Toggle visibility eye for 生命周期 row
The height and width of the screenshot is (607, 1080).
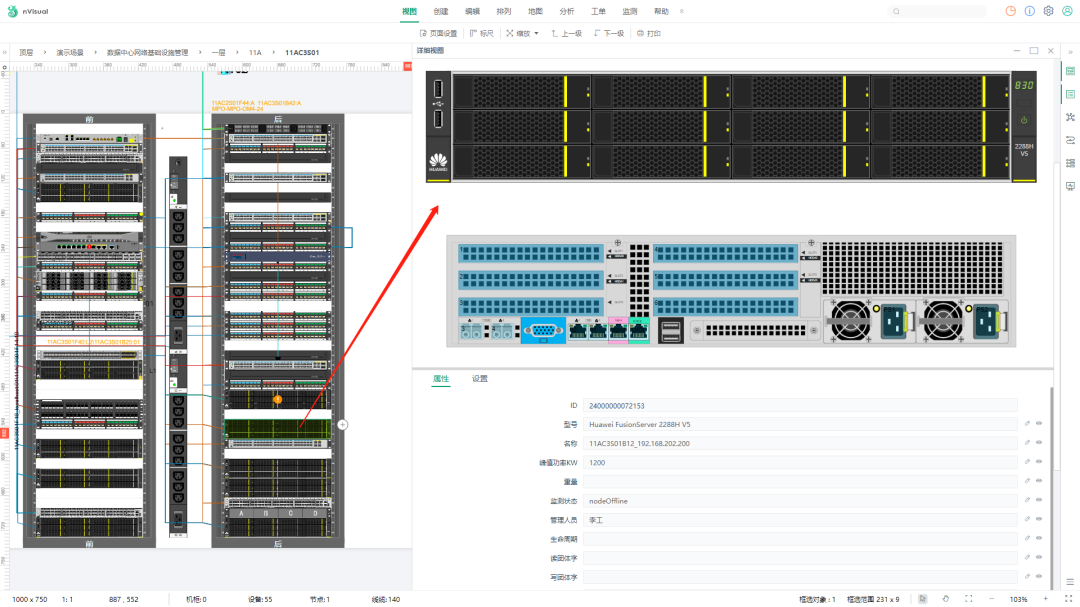1039,538
